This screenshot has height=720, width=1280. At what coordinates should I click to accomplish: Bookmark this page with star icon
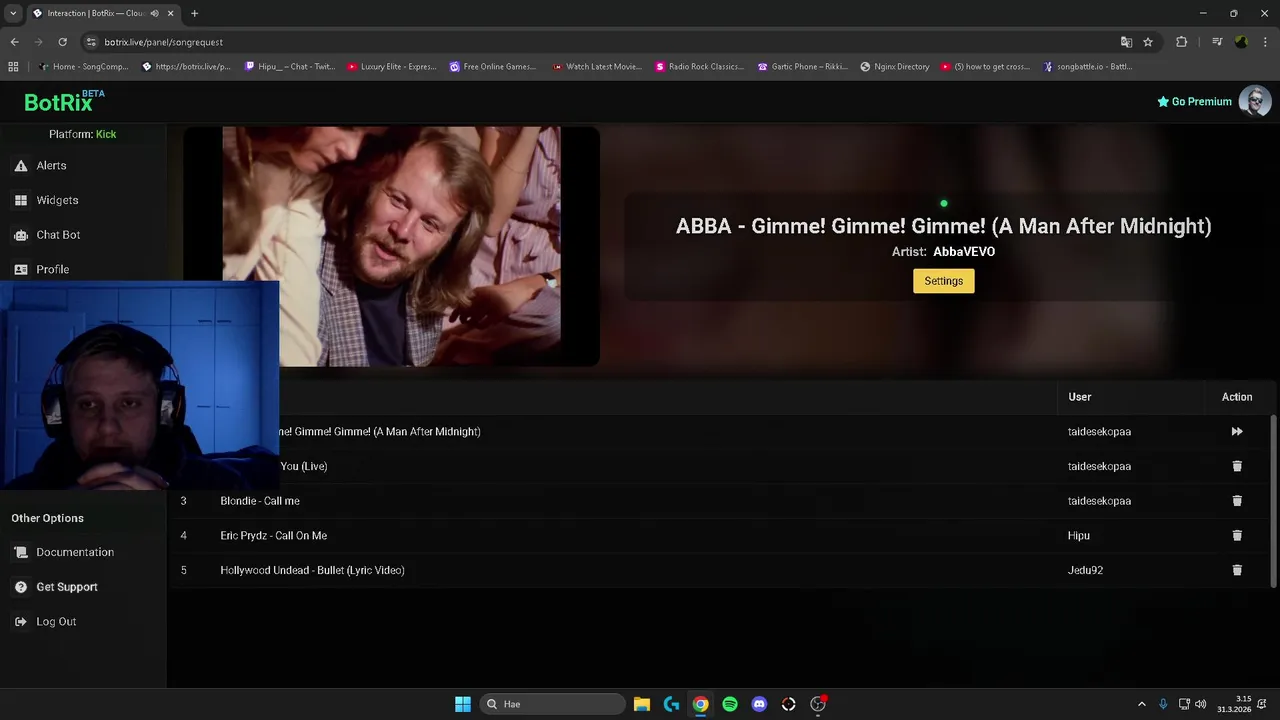1148,42
